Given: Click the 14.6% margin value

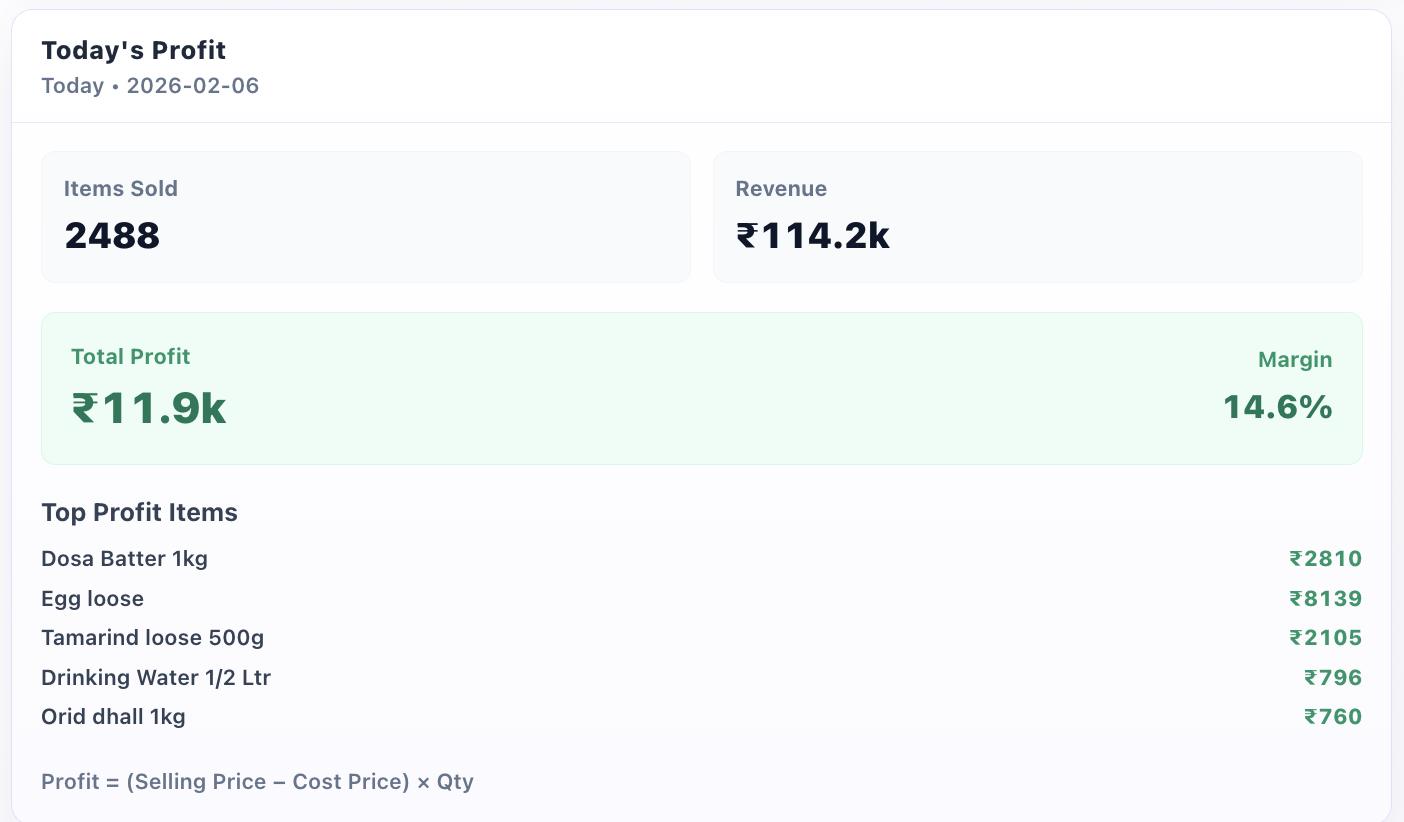Looking at the screenshot, I should coord(1278,407).
